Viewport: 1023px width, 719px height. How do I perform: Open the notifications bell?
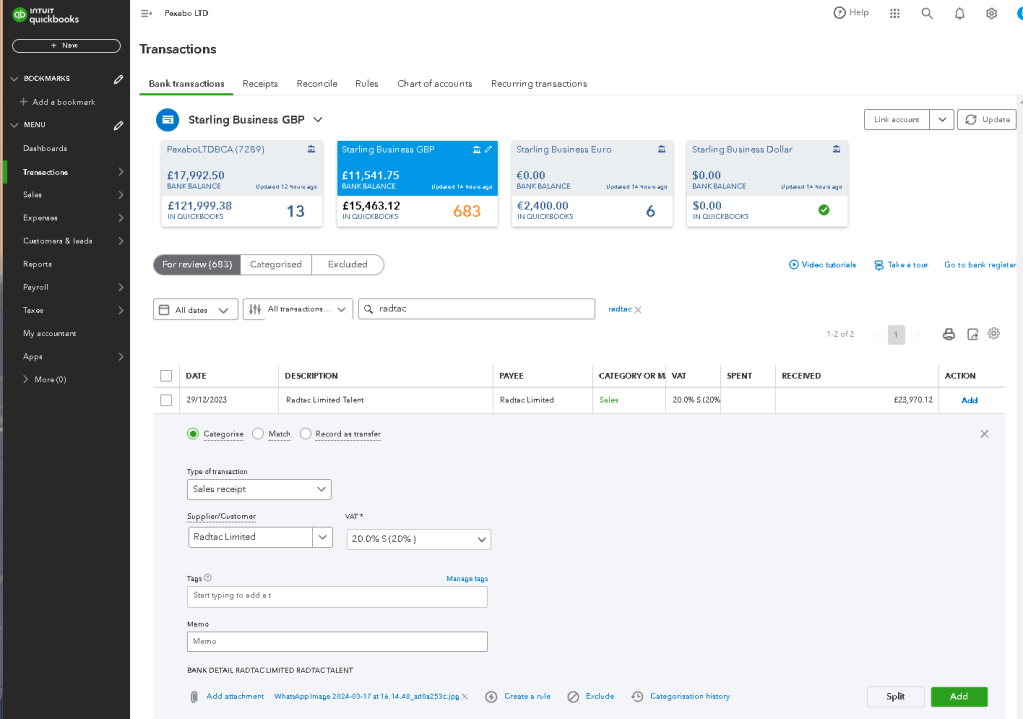tap(959, 13)
